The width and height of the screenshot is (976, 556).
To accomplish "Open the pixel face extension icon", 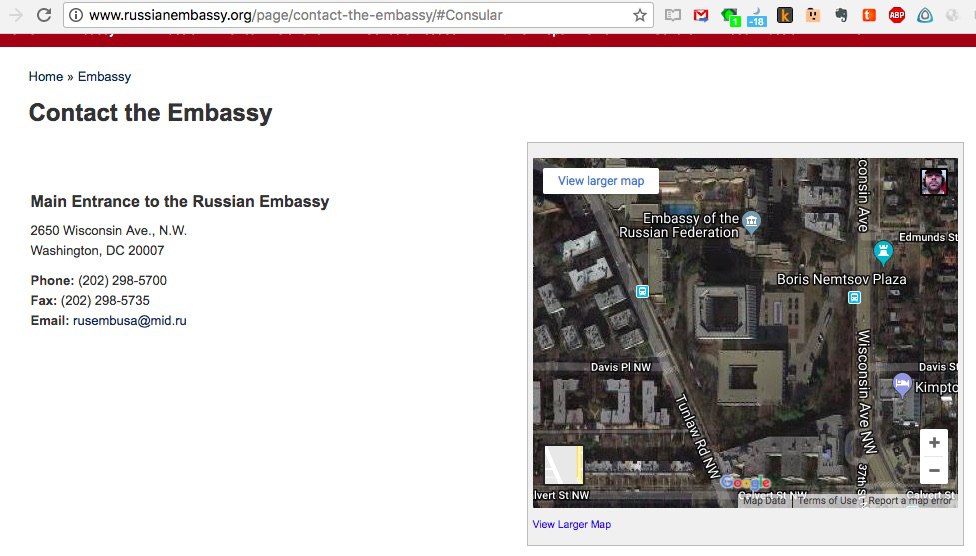I will click(813, 15).
